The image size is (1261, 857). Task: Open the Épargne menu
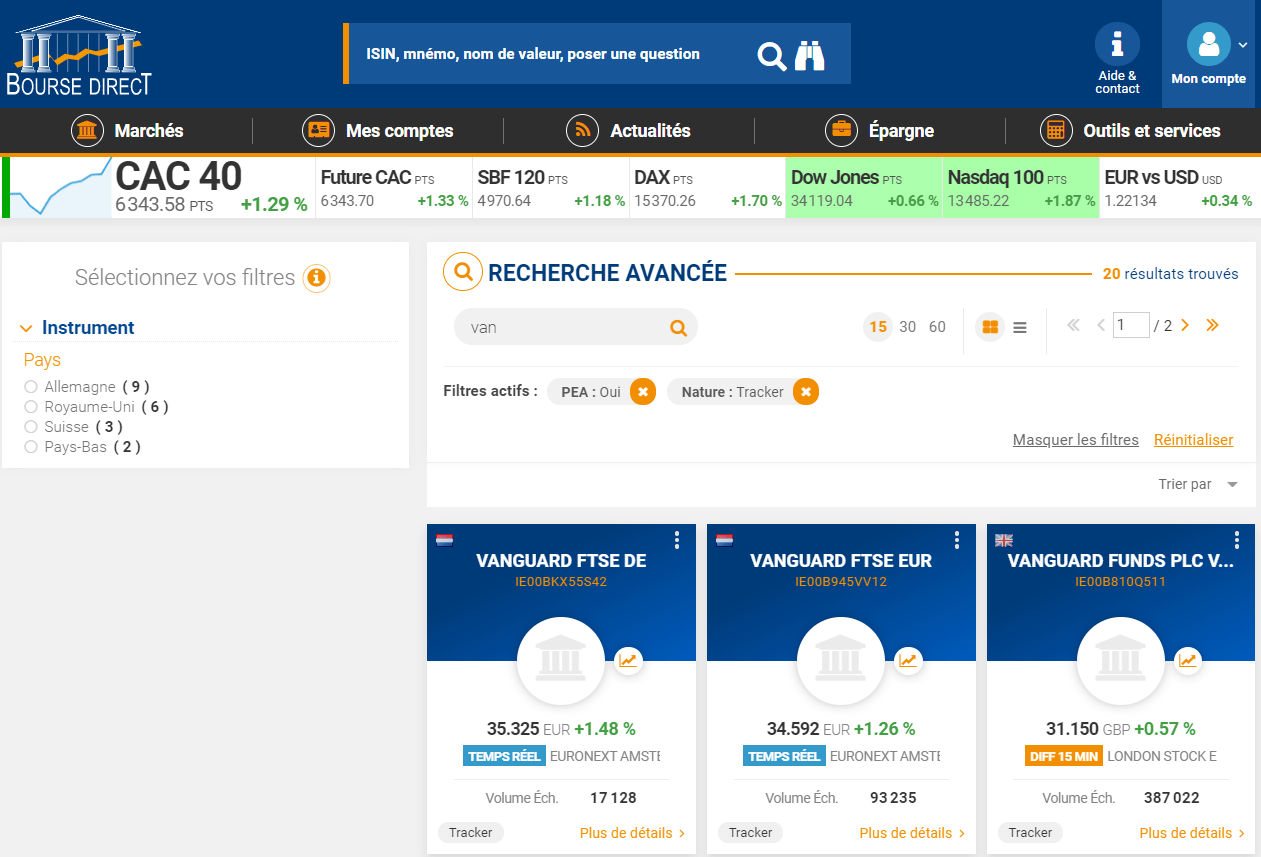[x=880, y=131]
